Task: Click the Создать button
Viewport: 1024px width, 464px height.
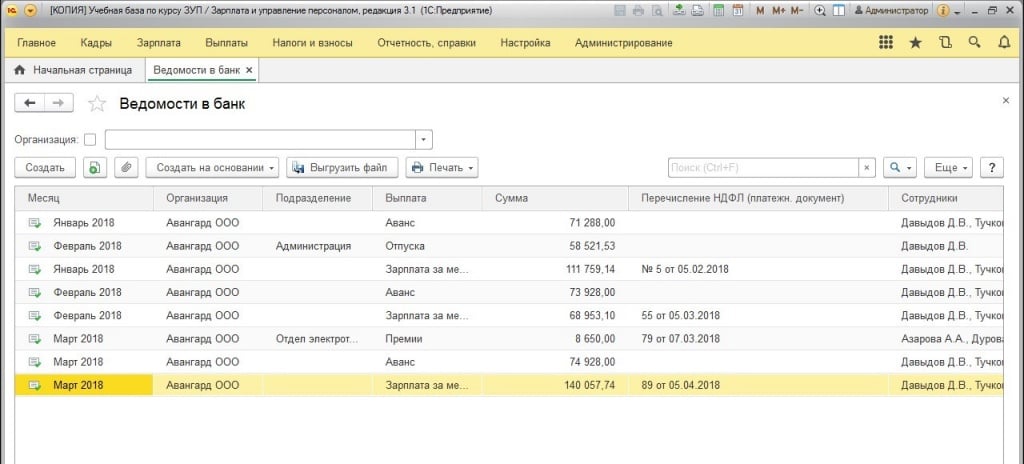Action: [x=45, y=168]
